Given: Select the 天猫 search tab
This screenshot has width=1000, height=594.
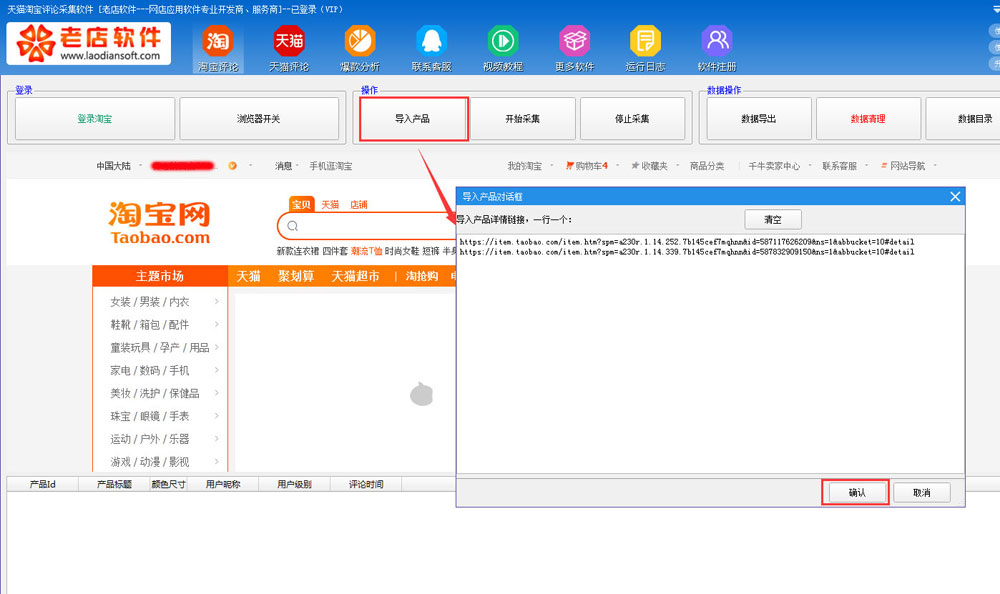Looking at the screenshot, I should 330,205.
